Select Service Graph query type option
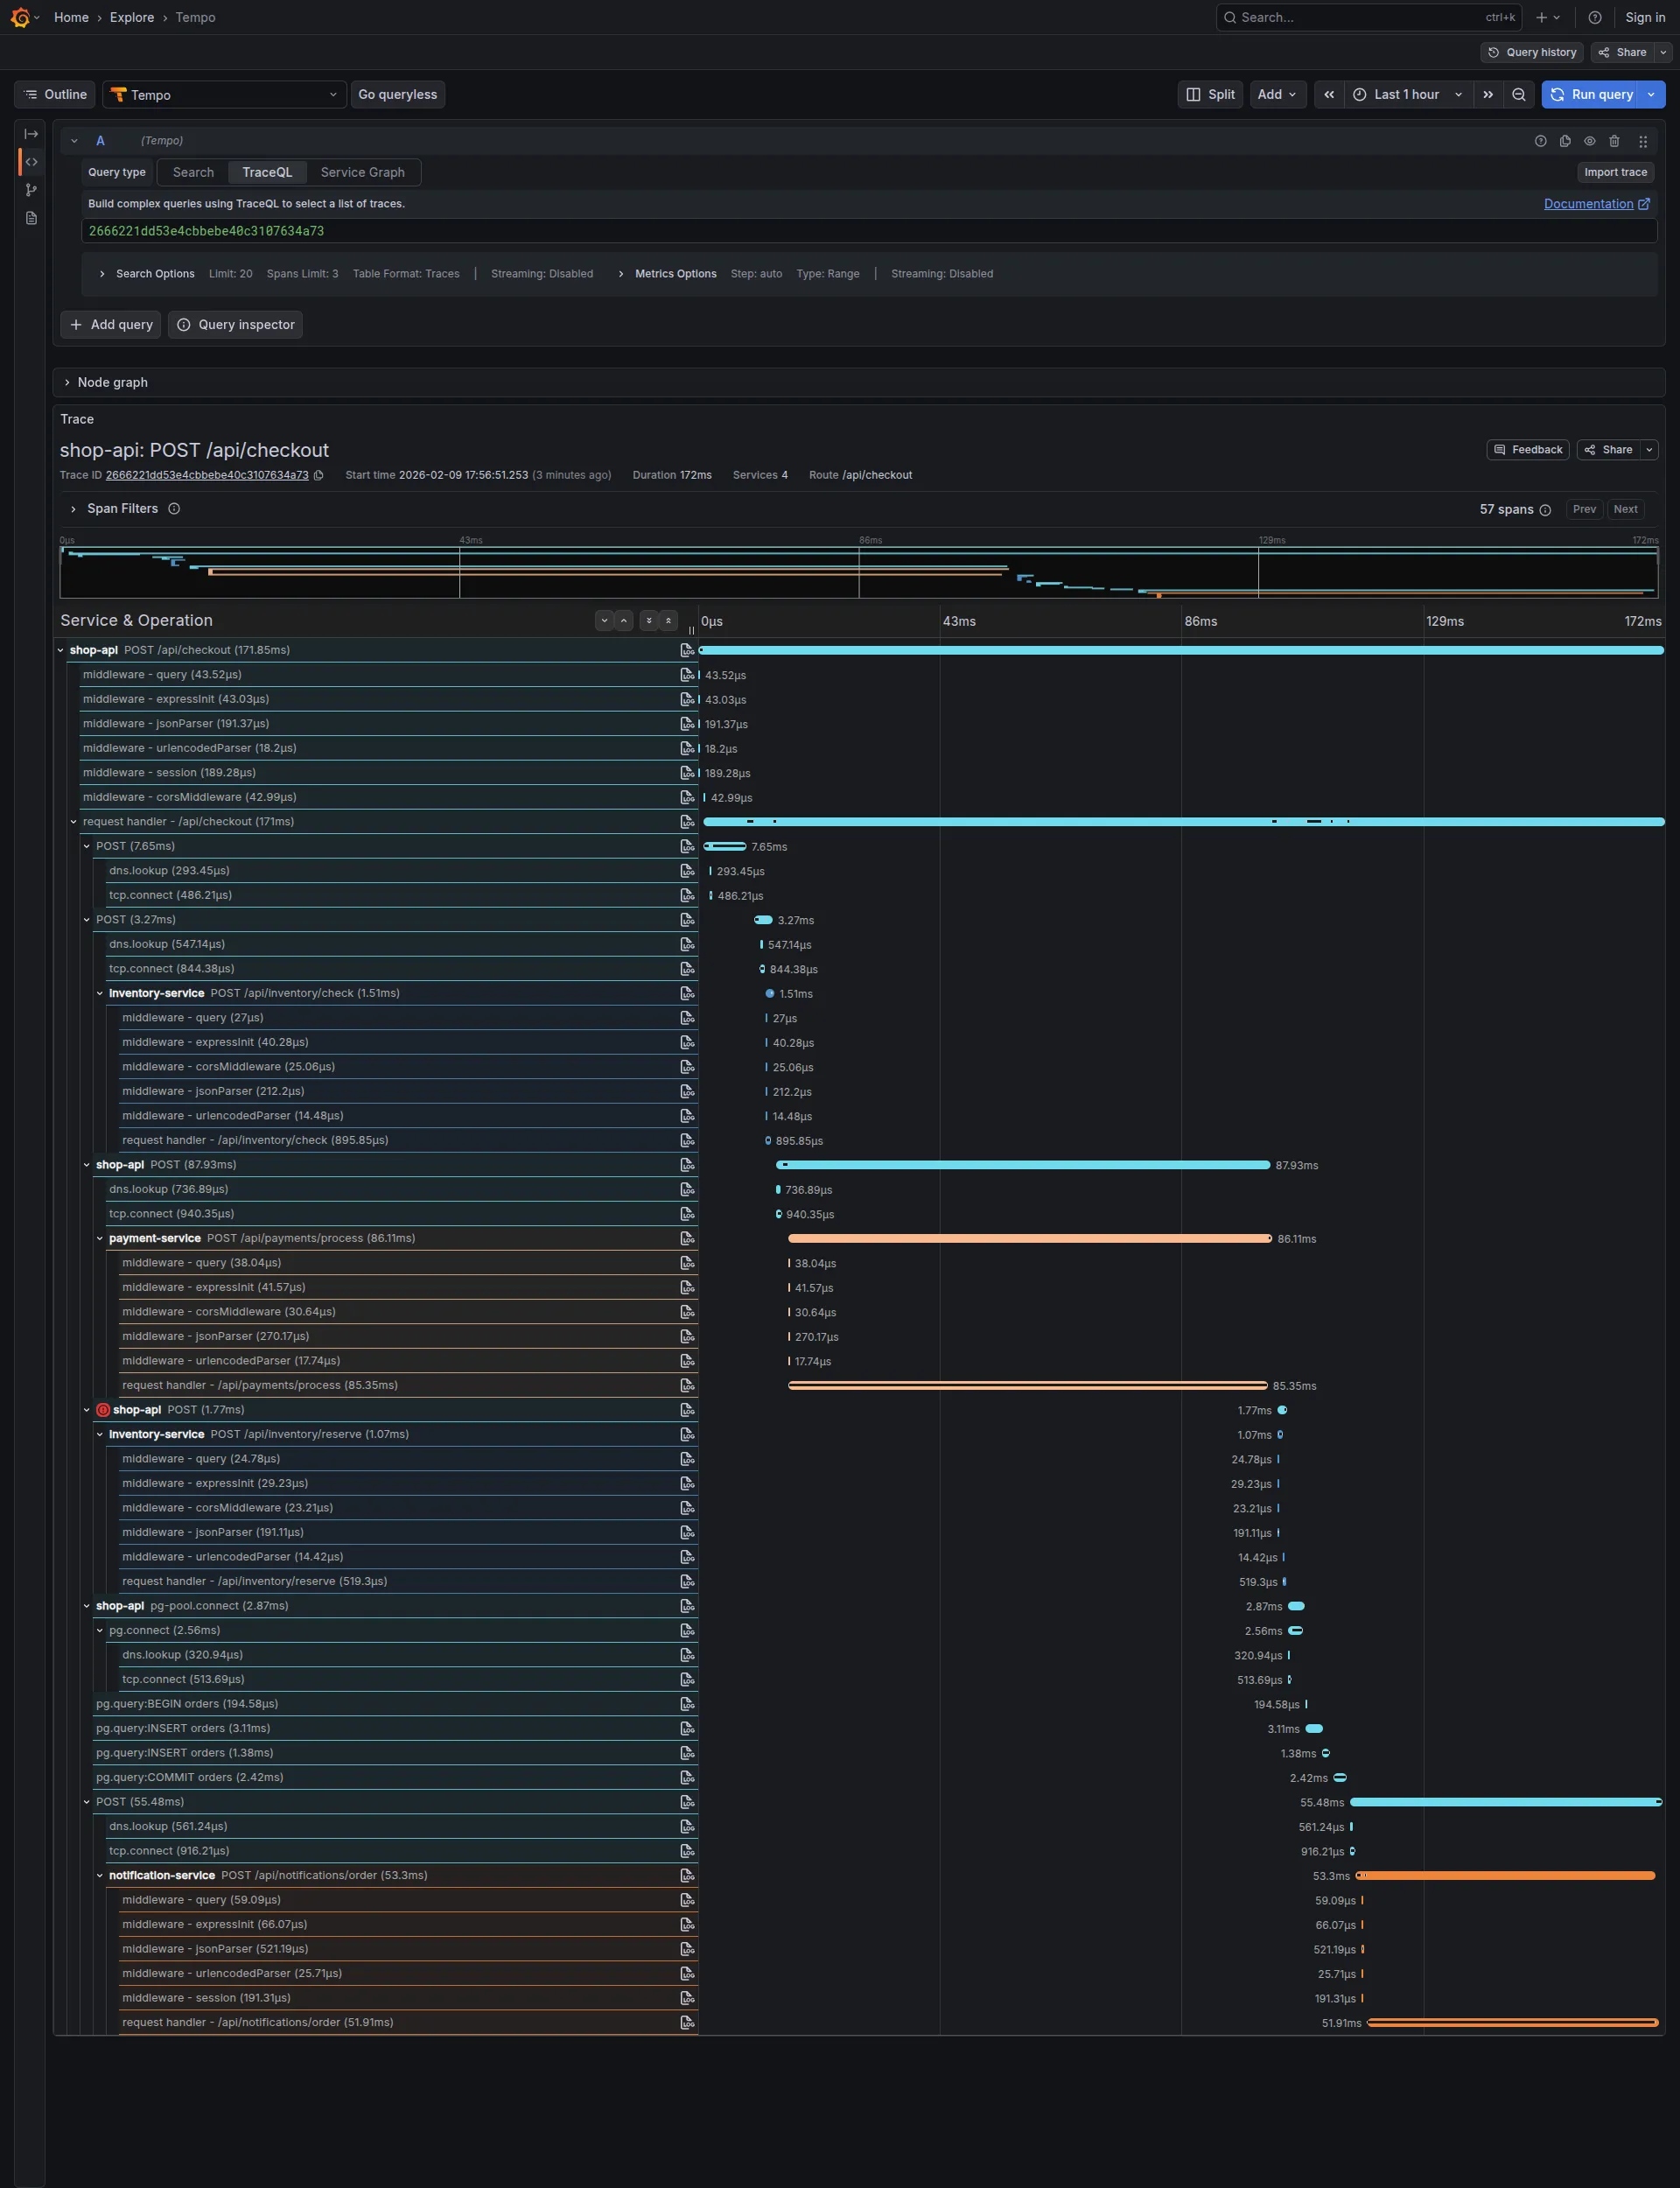This screenshot has height=2188, width=1680. click(x=362, y=172)
